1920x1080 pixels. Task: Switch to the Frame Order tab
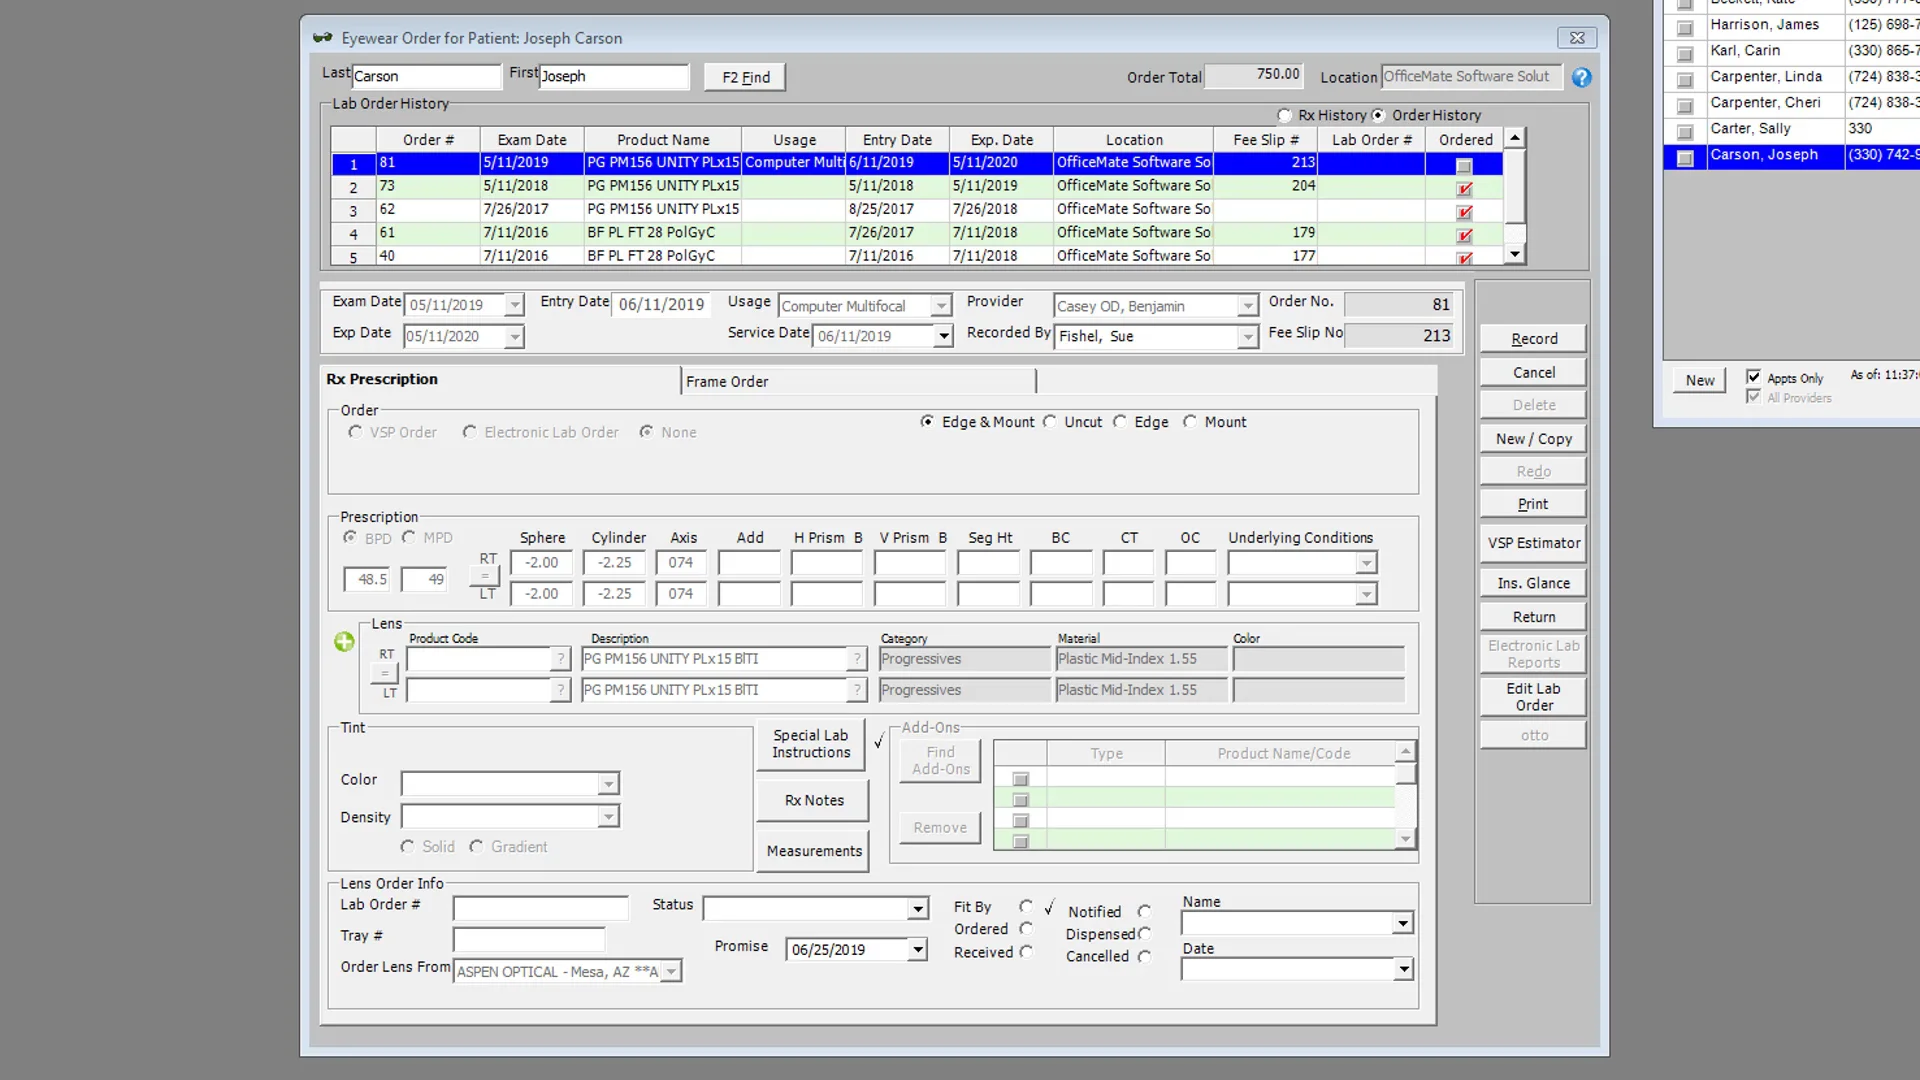(x=727, y=381)
